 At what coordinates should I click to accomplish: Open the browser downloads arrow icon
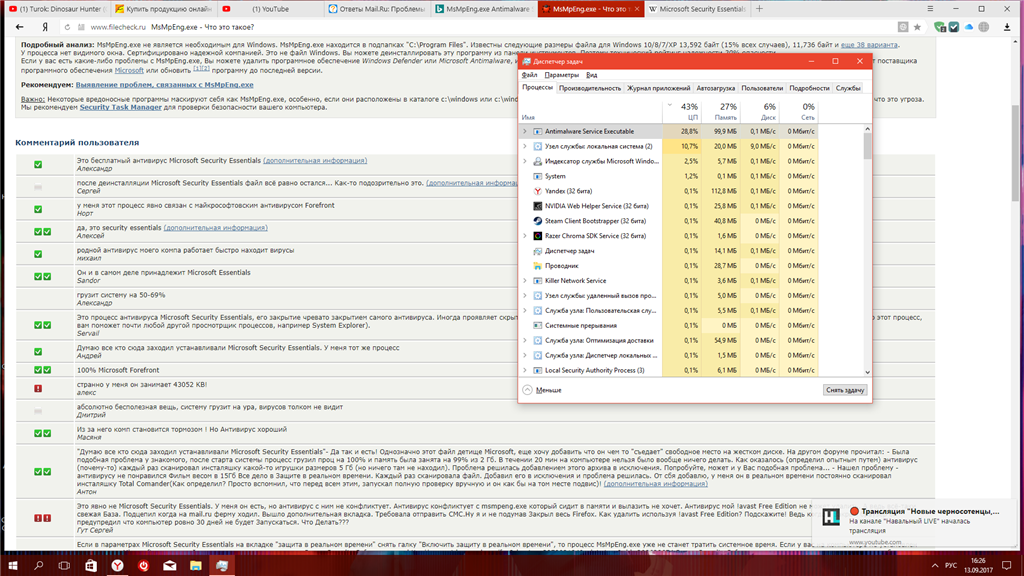click(1007, 27)
